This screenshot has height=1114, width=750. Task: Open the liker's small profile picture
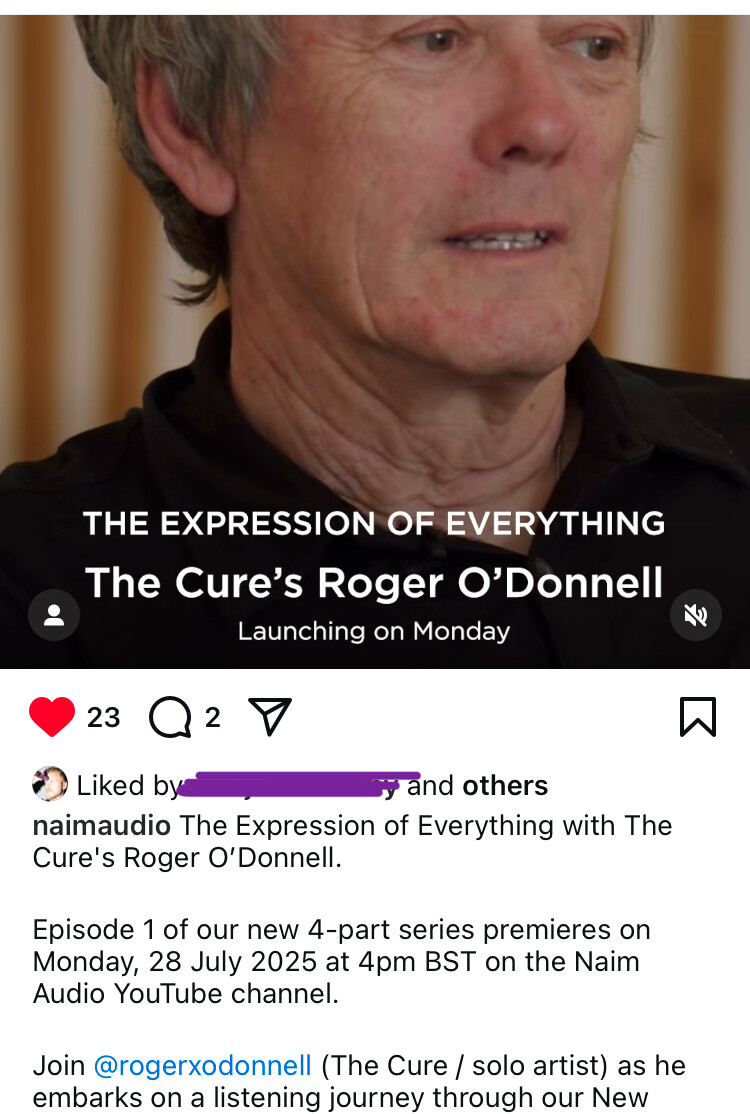click(50, 784)
